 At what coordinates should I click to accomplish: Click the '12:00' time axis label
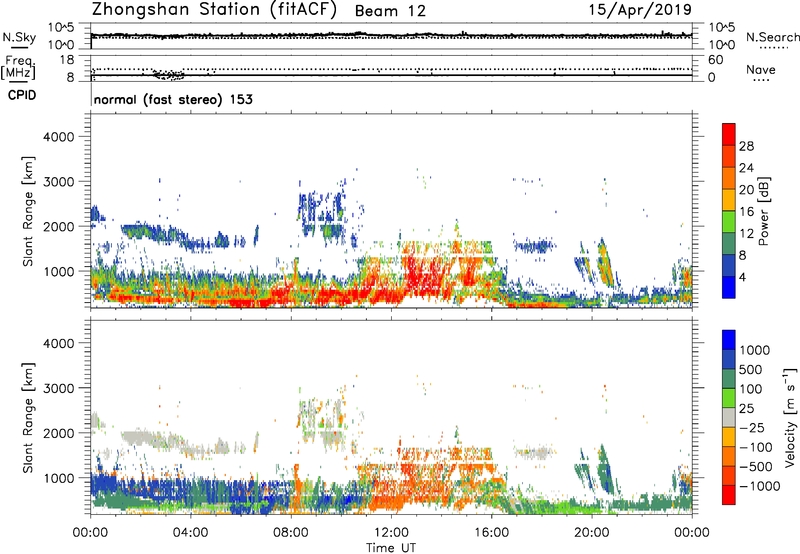pos(391,533)
